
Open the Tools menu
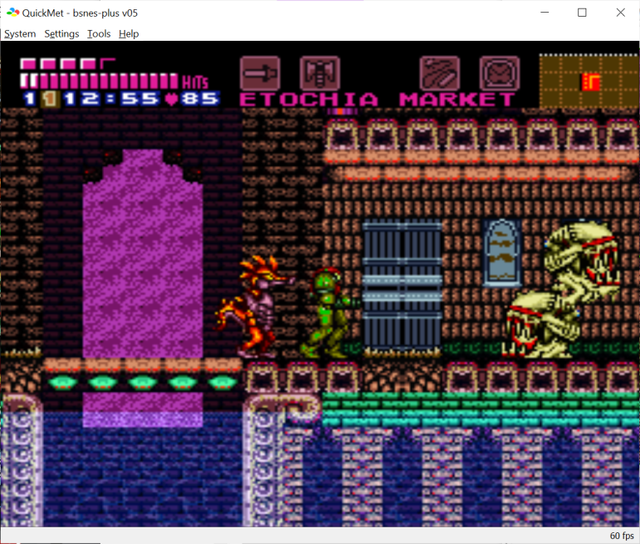pos(99,34)
